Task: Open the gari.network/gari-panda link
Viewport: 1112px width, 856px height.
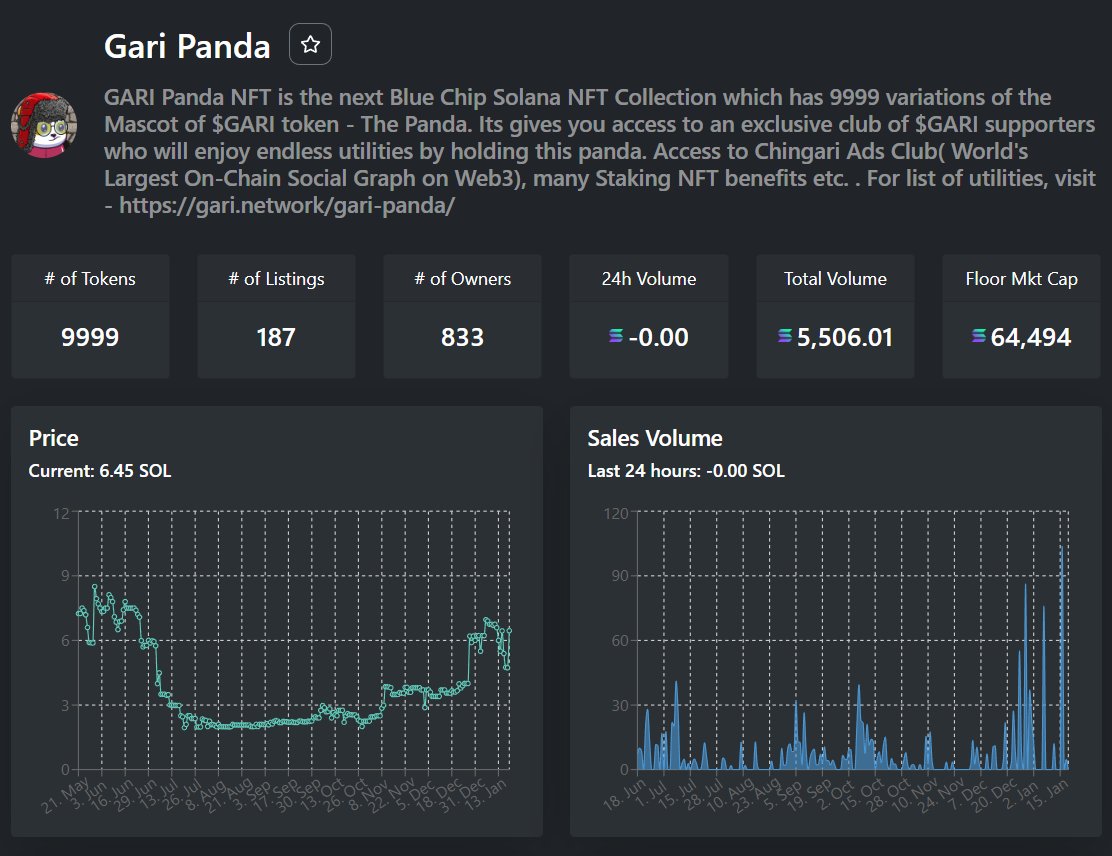Action: pos(287,206)
